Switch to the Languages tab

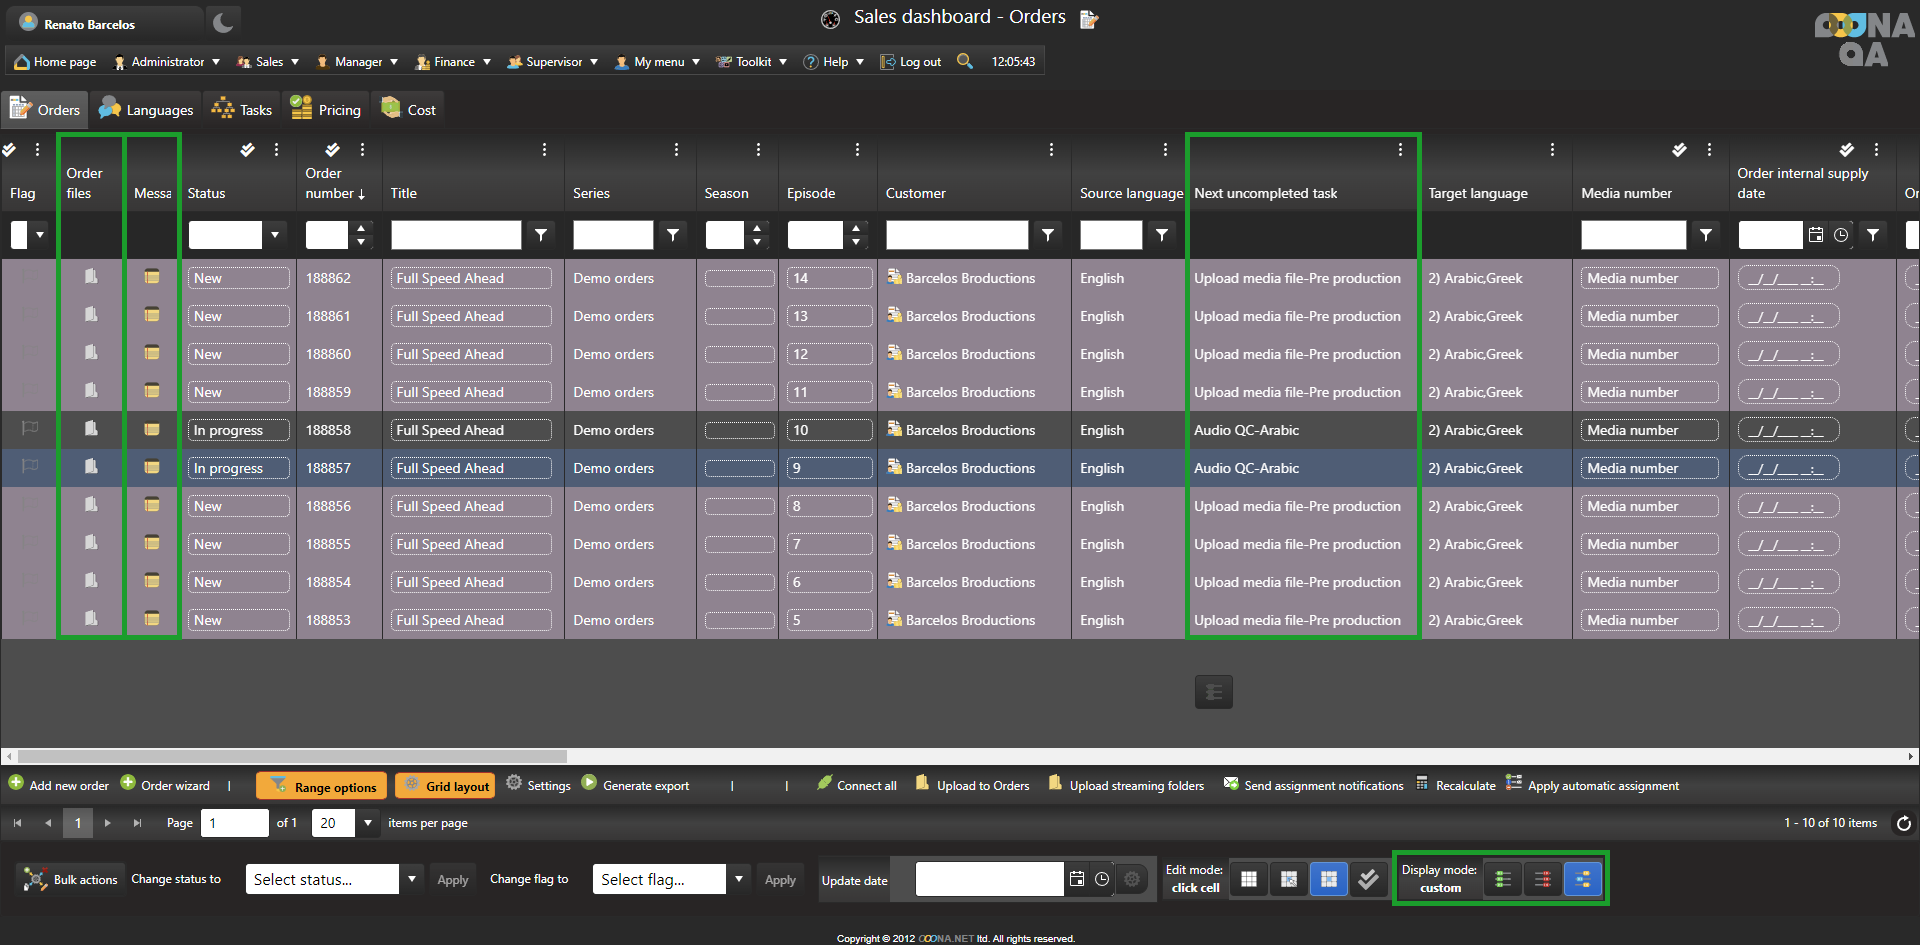pyautogui.click(x=146, y=110)
